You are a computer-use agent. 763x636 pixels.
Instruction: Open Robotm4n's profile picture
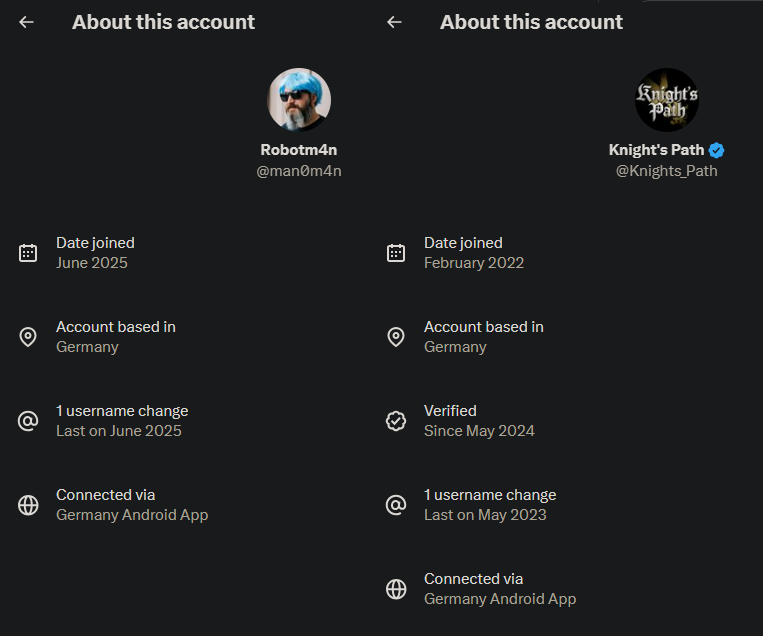(299, 100)
